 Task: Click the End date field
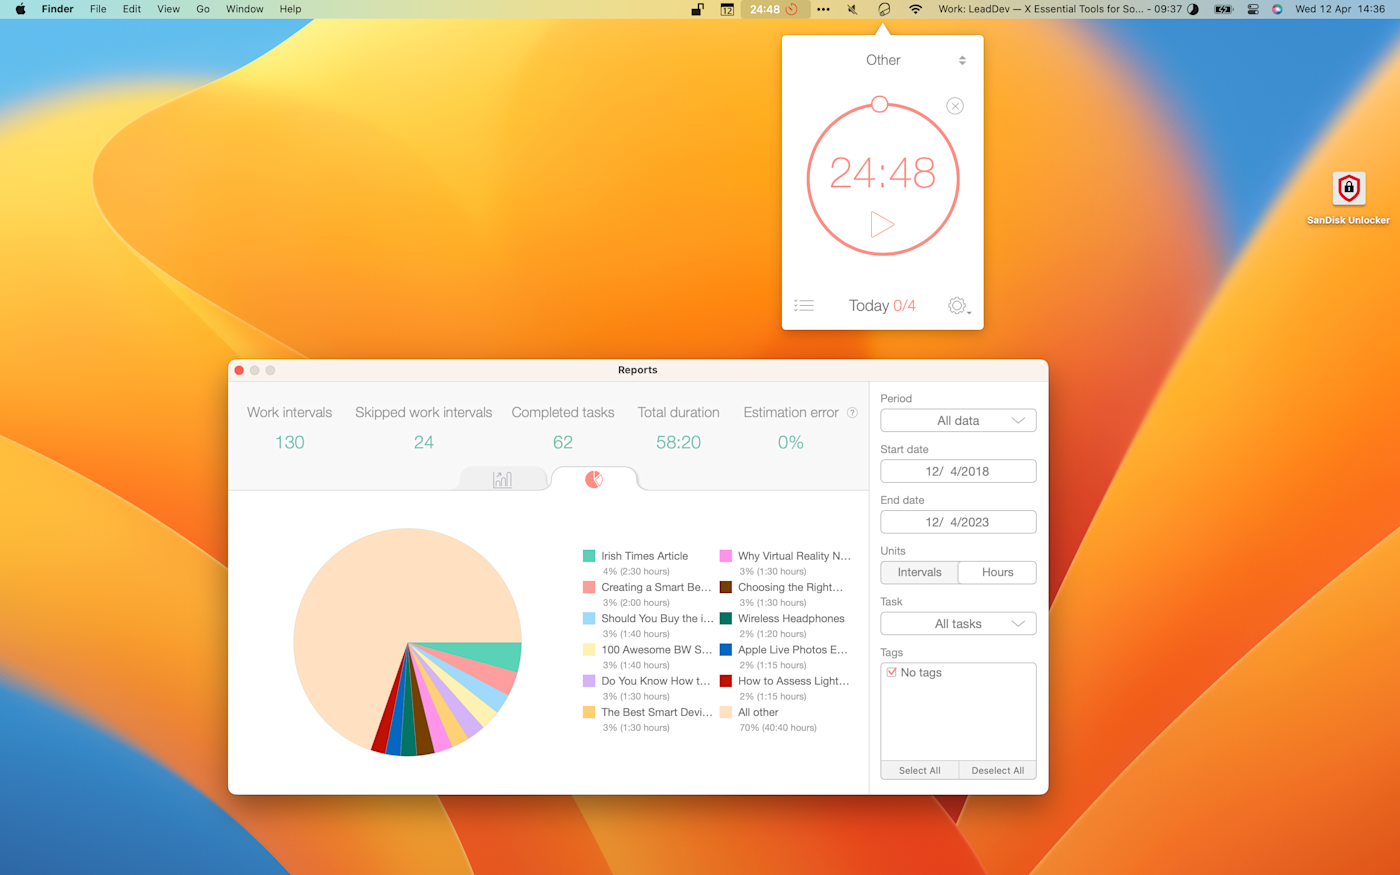(x=958, y=522)
